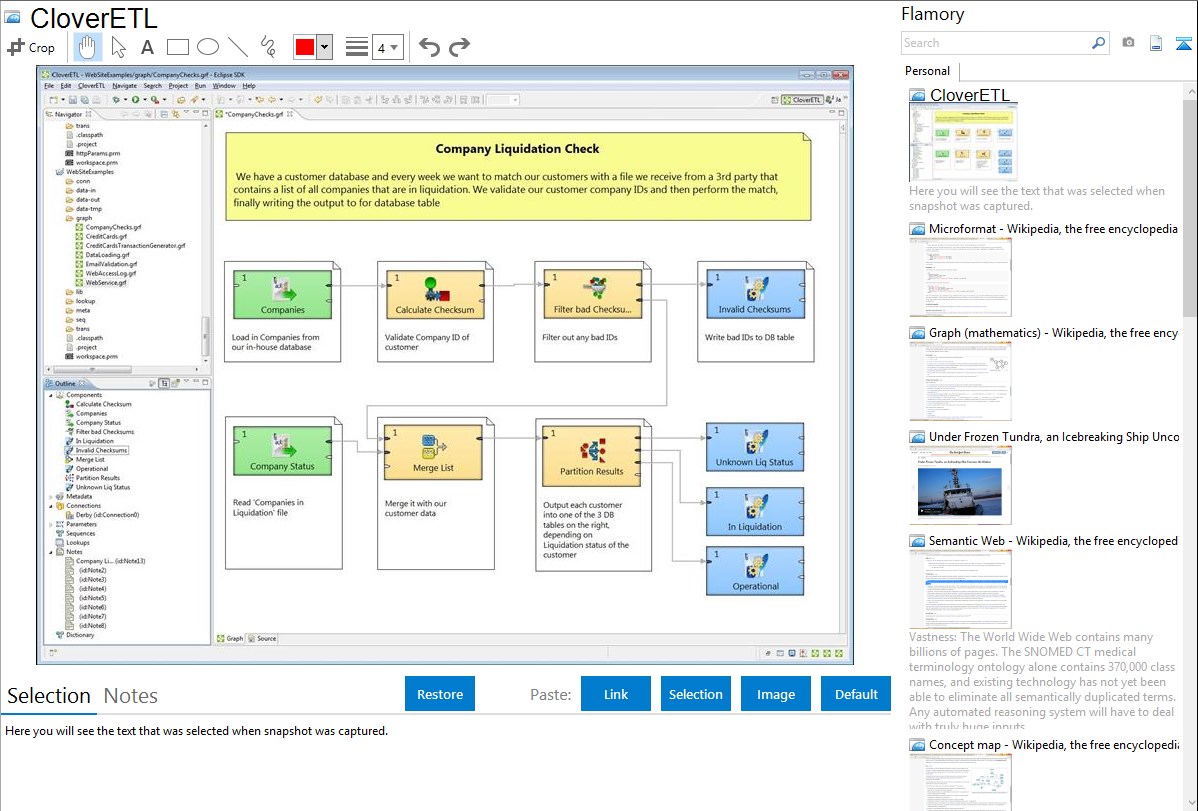Screen dimensions: 1198x811
Task: Select the rectangle drawing tool
Action: tap(177, 47)
